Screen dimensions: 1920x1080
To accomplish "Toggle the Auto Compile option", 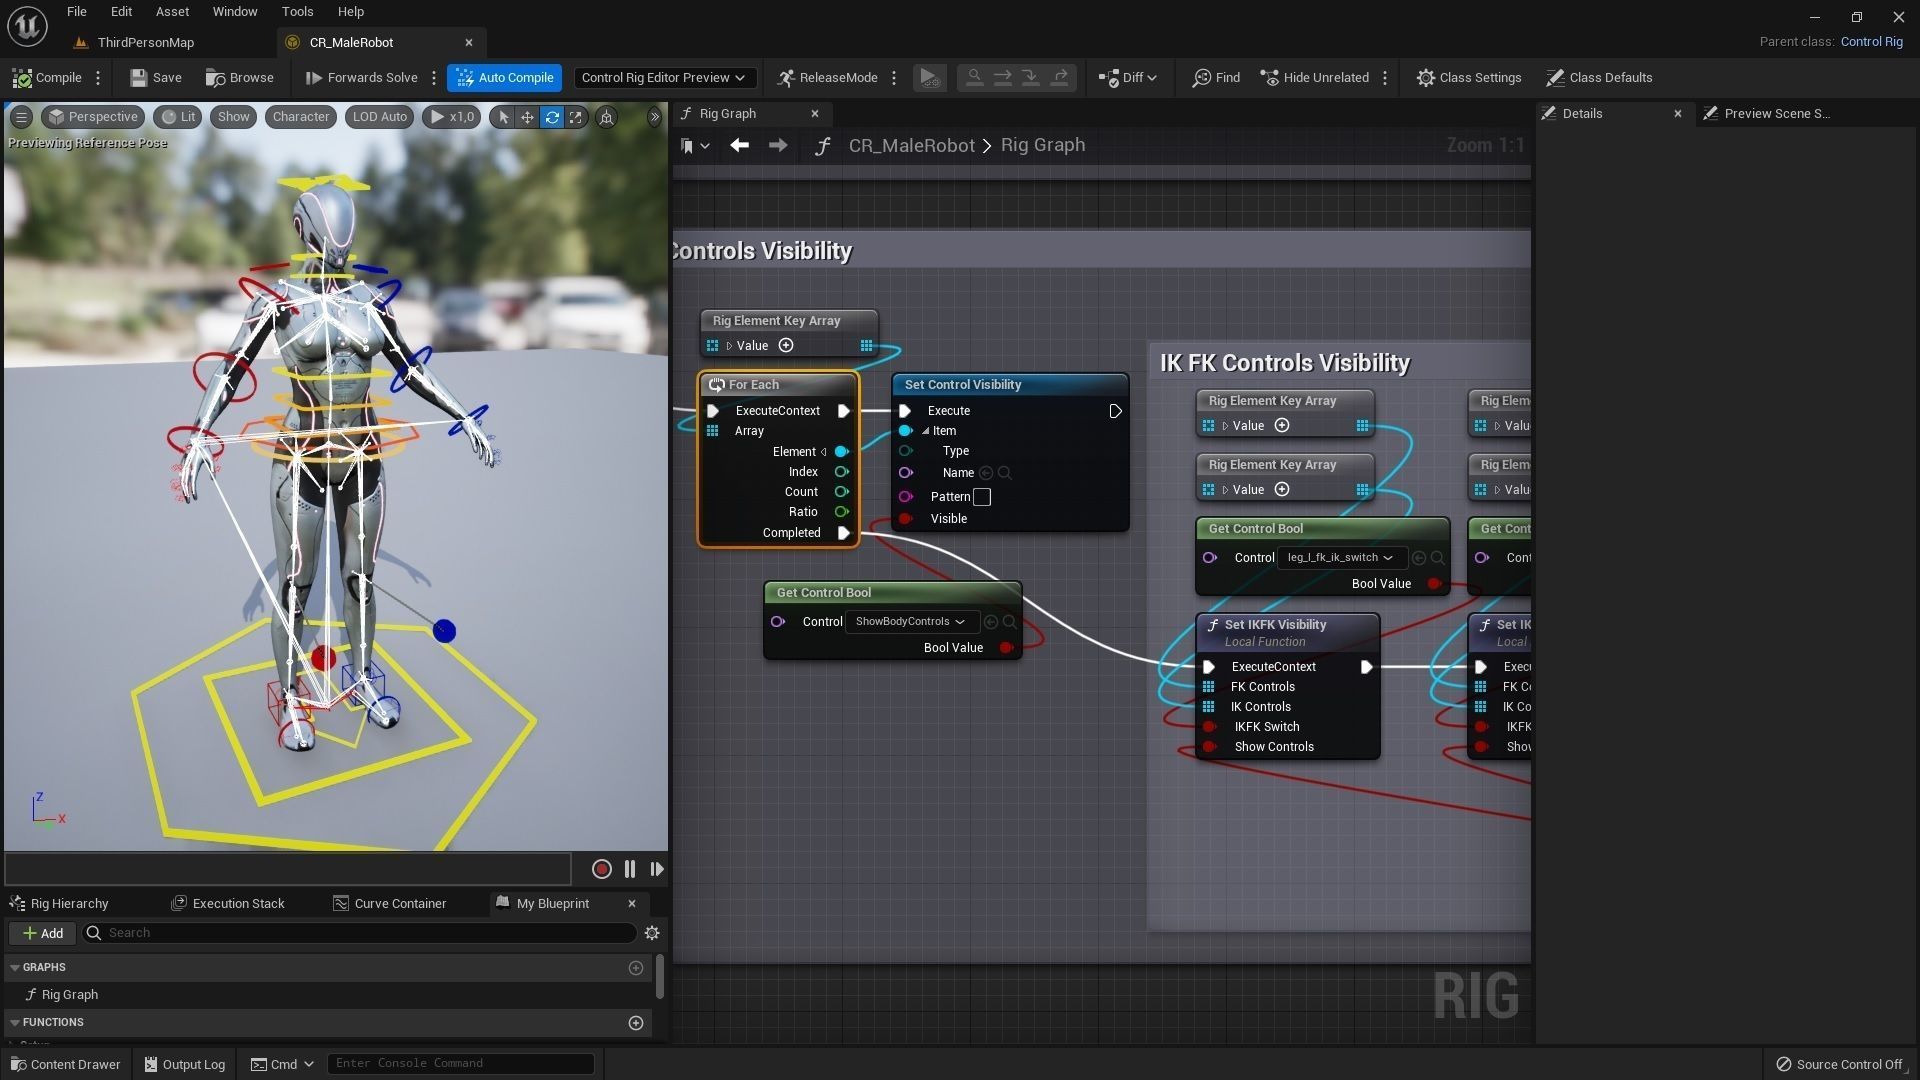I will 505,77.
